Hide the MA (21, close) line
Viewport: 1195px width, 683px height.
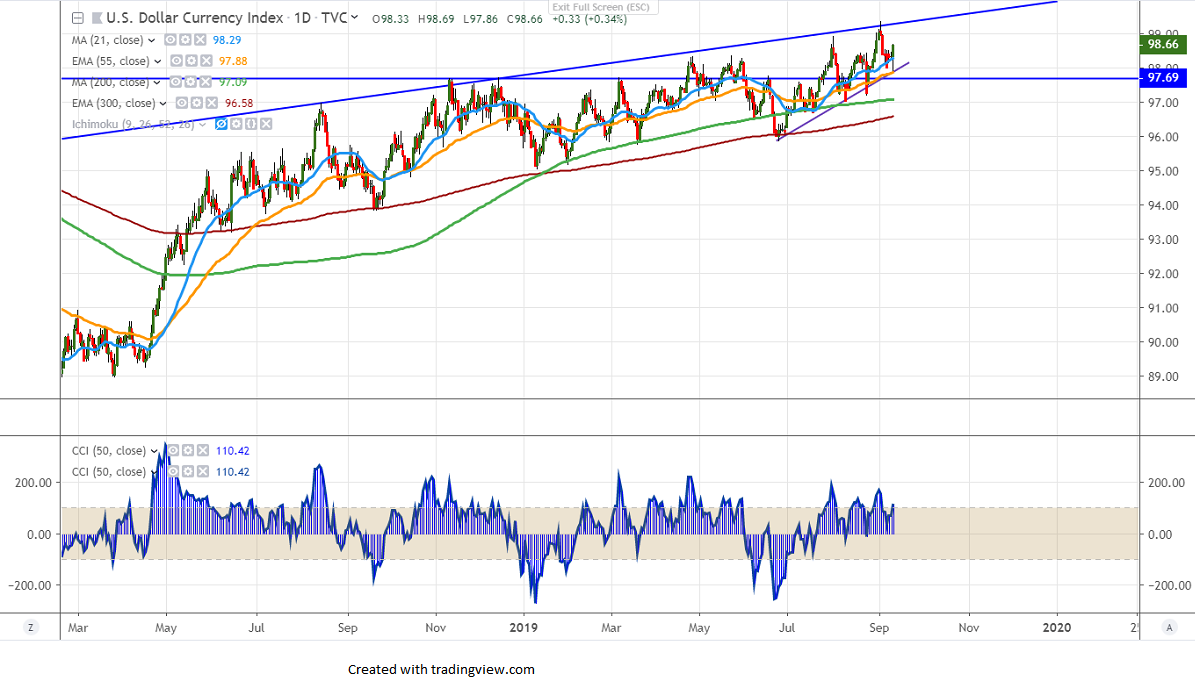tap(169, 40)
